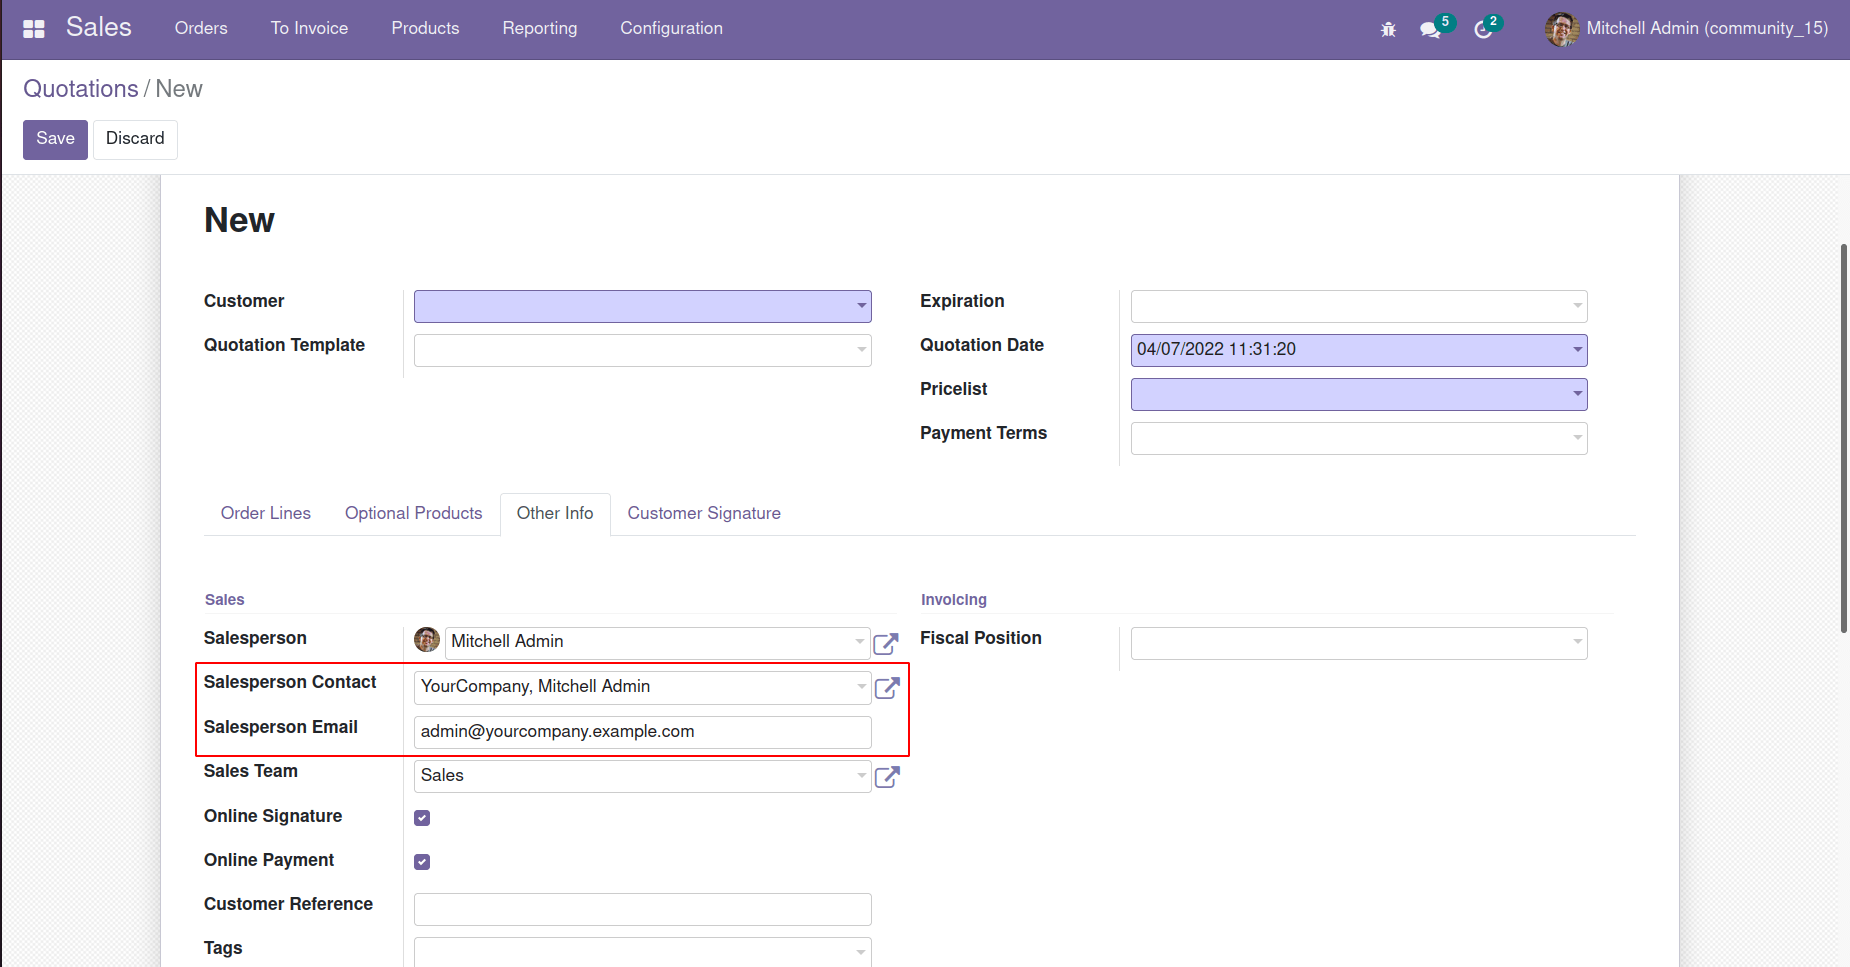
Task: Open the Tags selection dropdown
Action: pos(860,952)
